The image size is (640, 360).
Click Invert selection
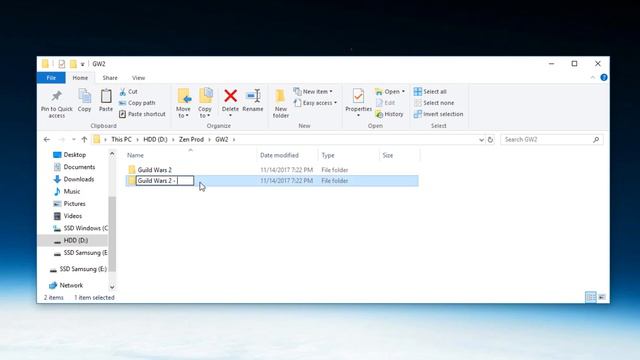[438, 114]
